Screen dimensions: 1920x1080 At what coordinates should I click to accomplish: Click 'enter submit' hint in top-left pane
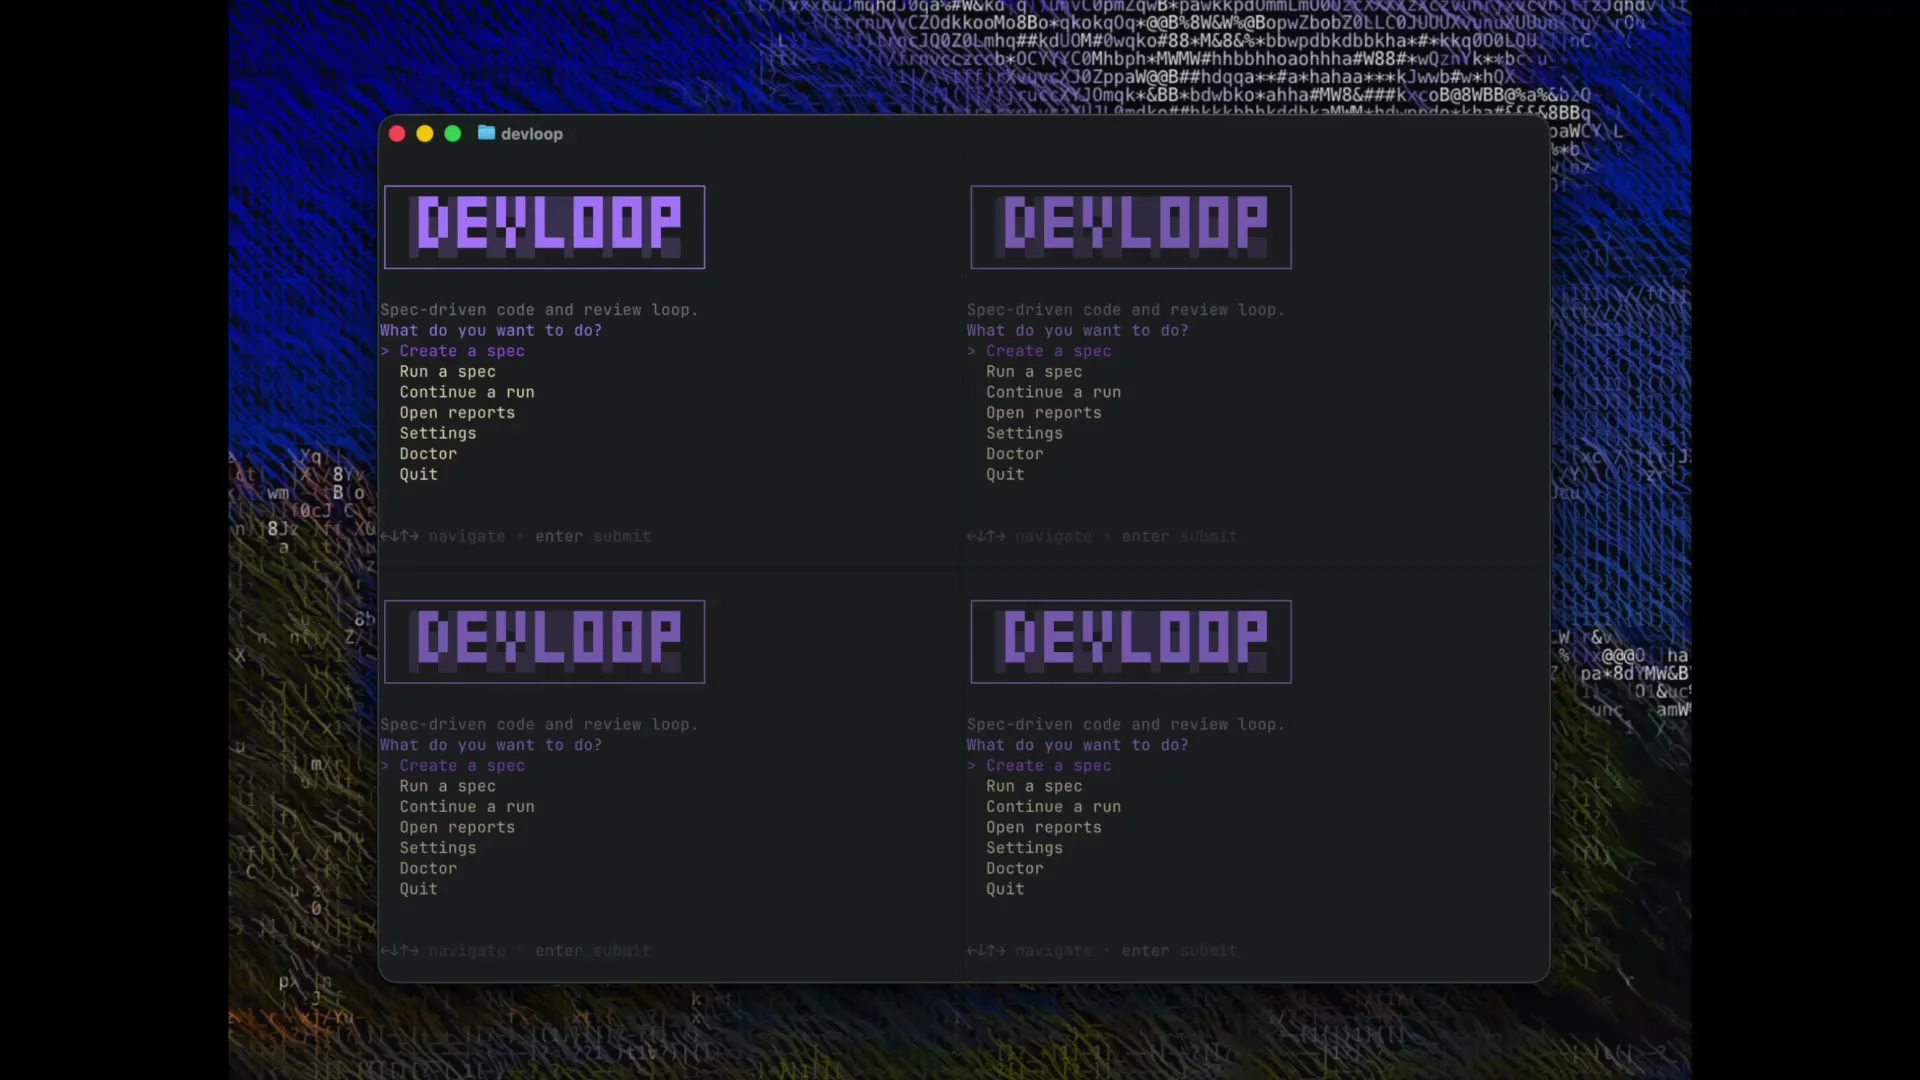point(593,537)
